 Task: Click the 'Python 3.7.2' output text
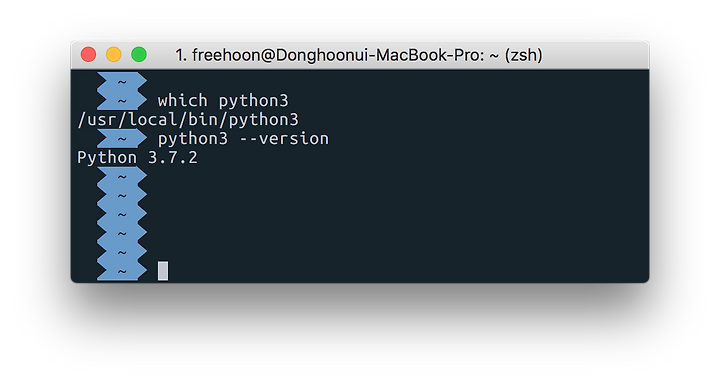[137, 158]
